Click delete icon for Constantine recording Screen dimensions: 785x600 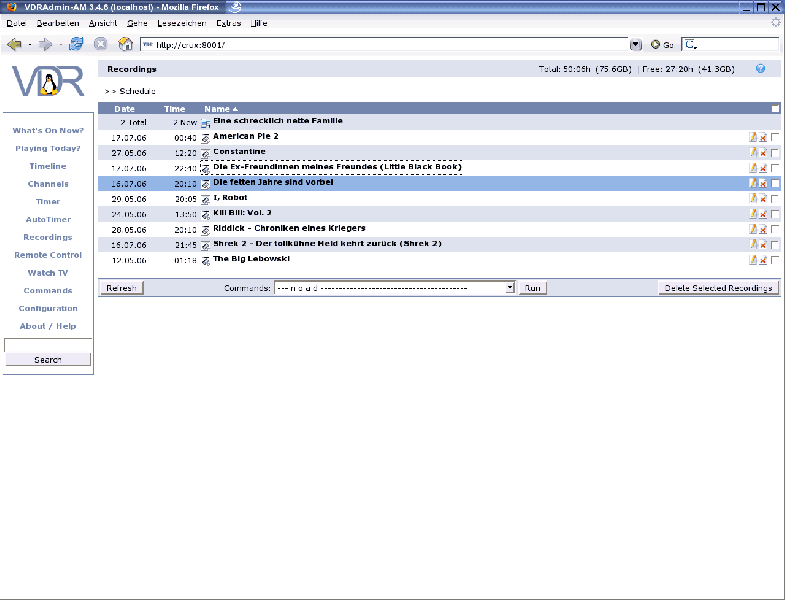(763, 153)
